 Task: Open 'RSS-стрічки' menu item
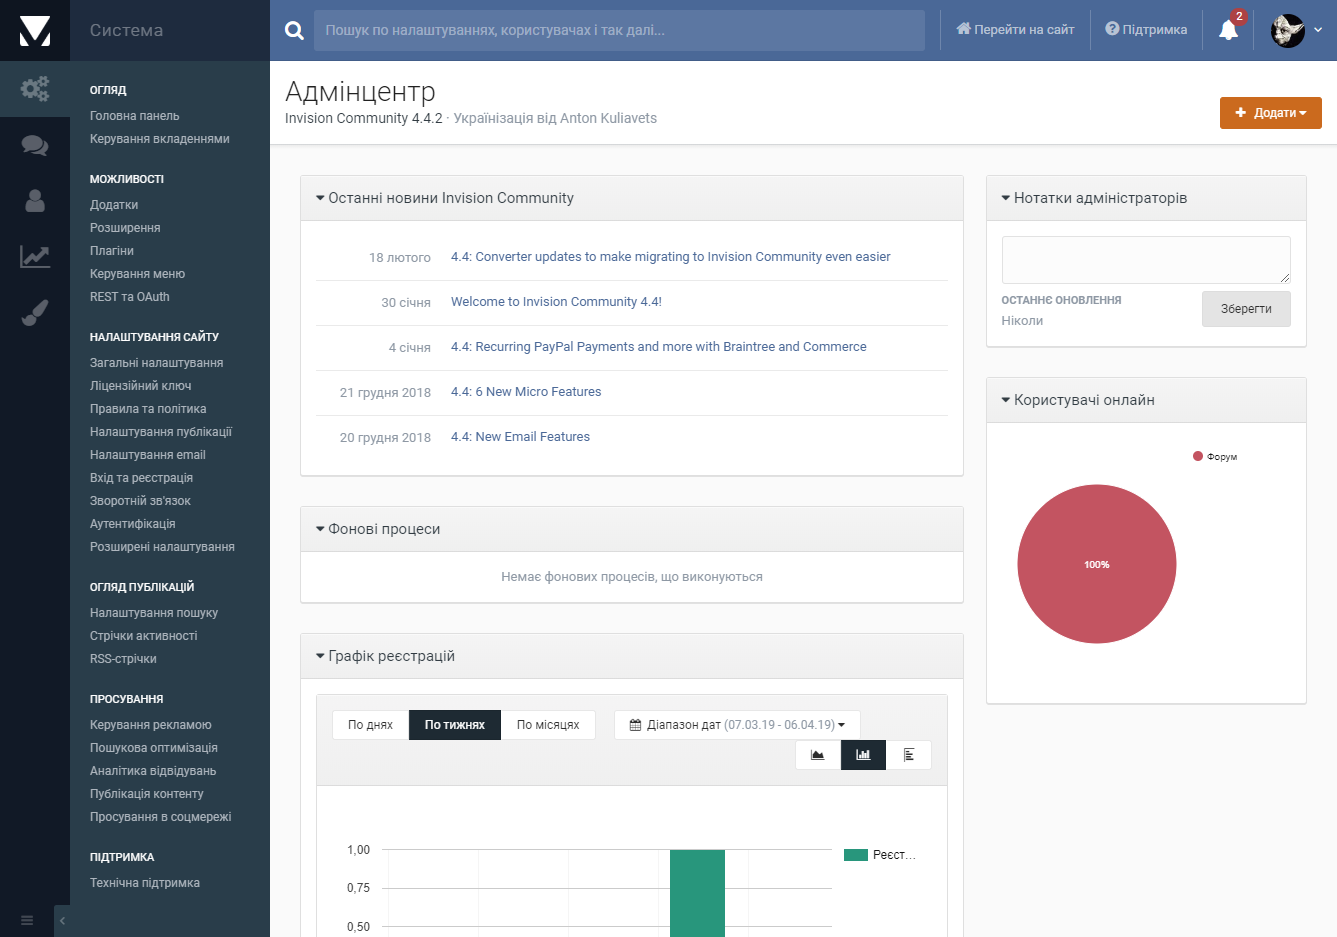pos(123,659)
